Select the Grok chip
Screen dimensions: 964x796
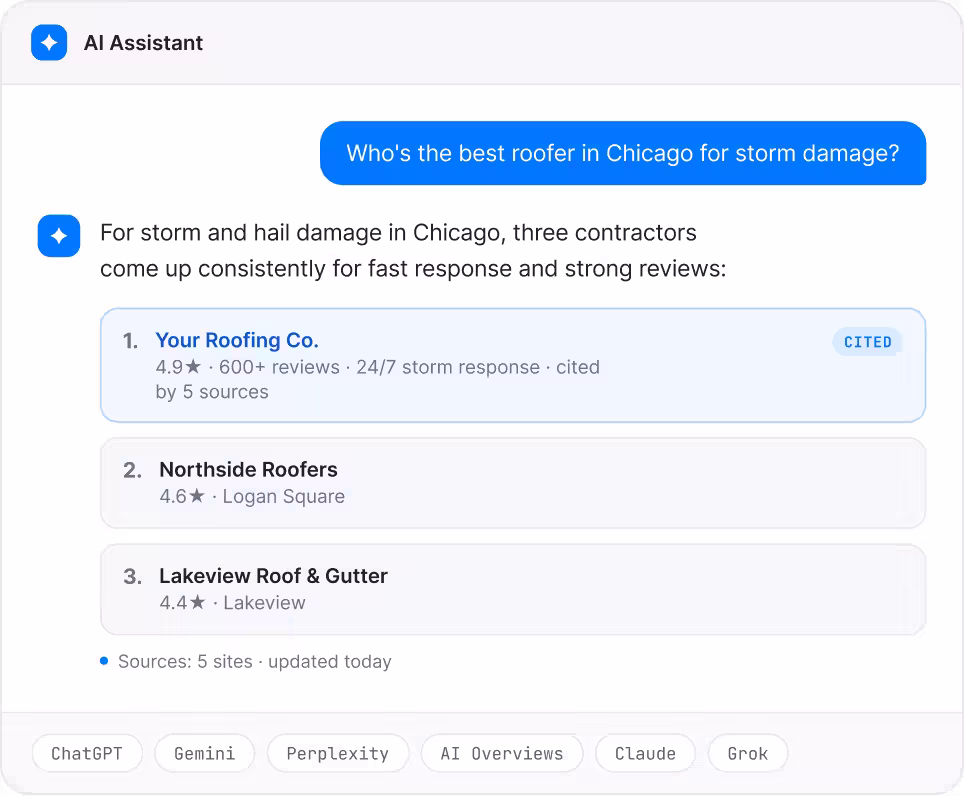(748, 753)
